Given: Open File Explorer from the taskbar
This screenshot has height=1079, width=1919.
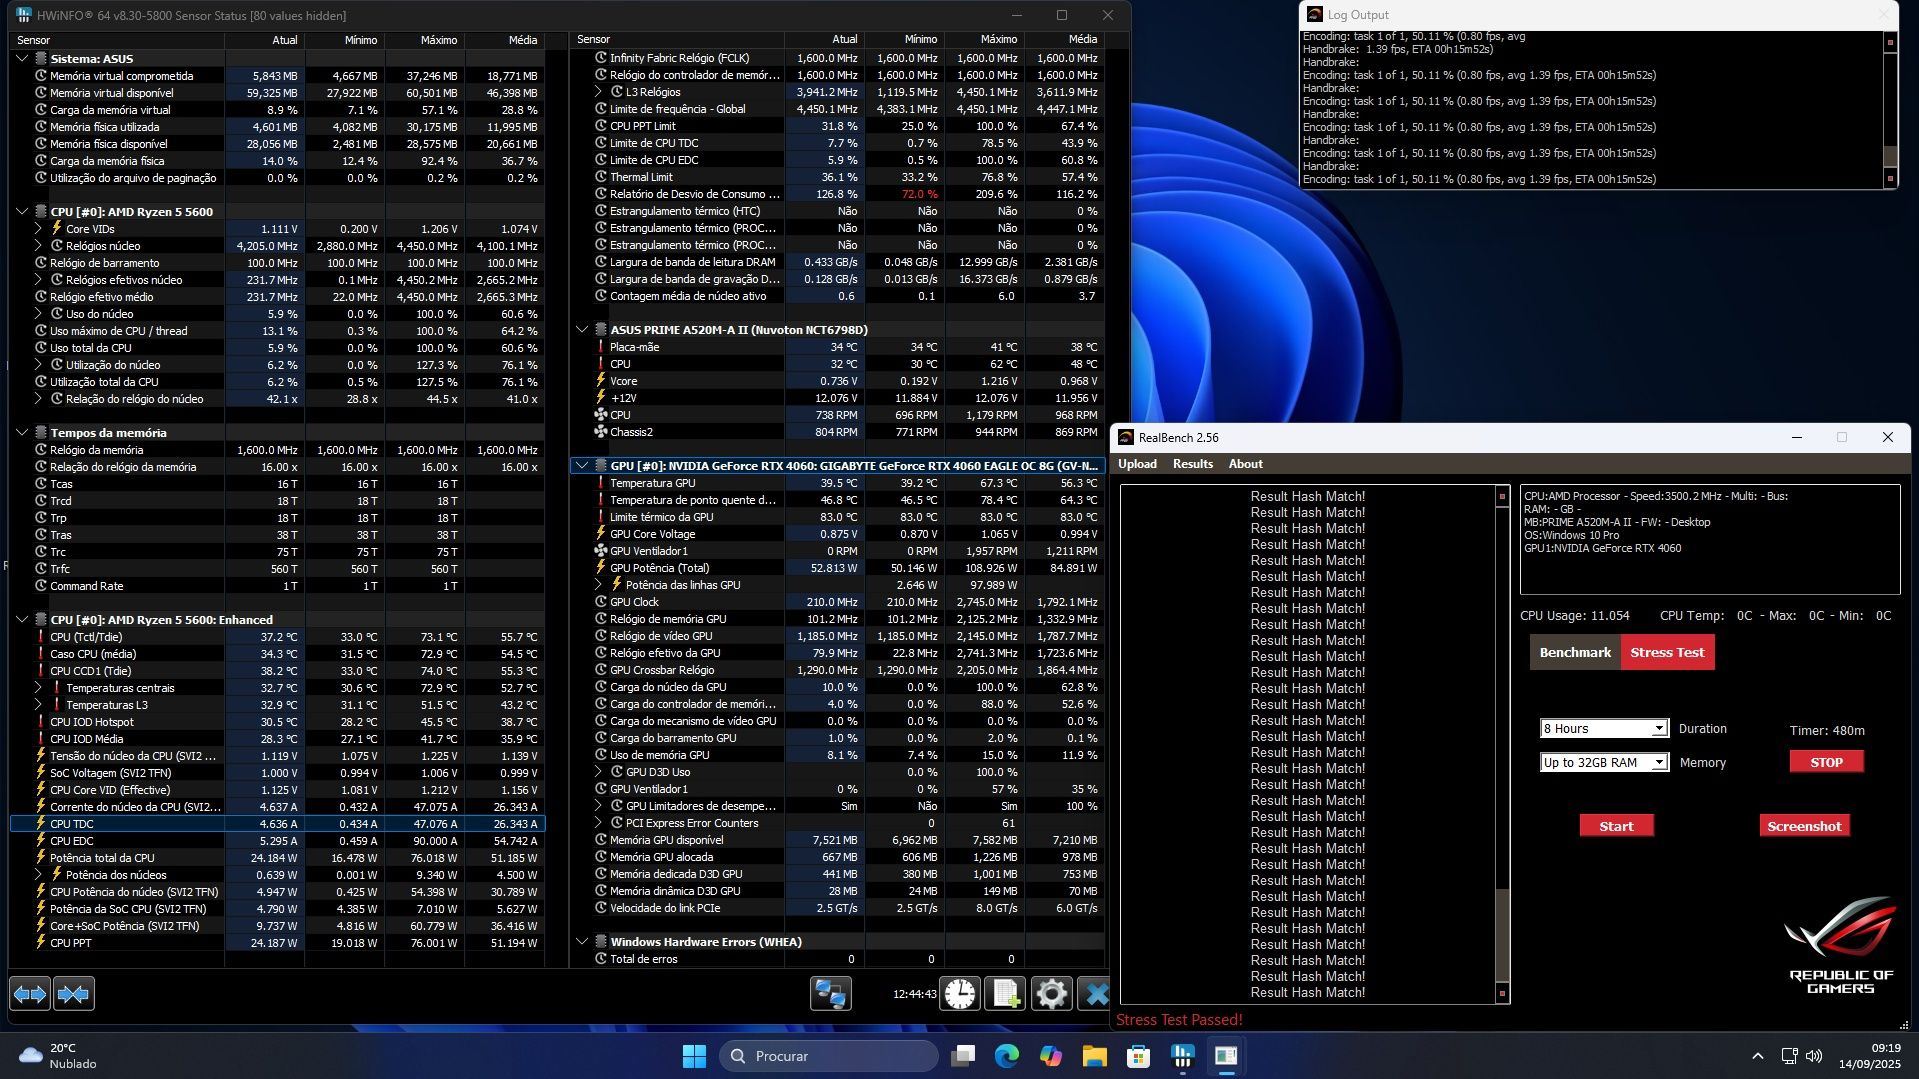Looking at the screenshot, I should (x=1095, y=1056).
